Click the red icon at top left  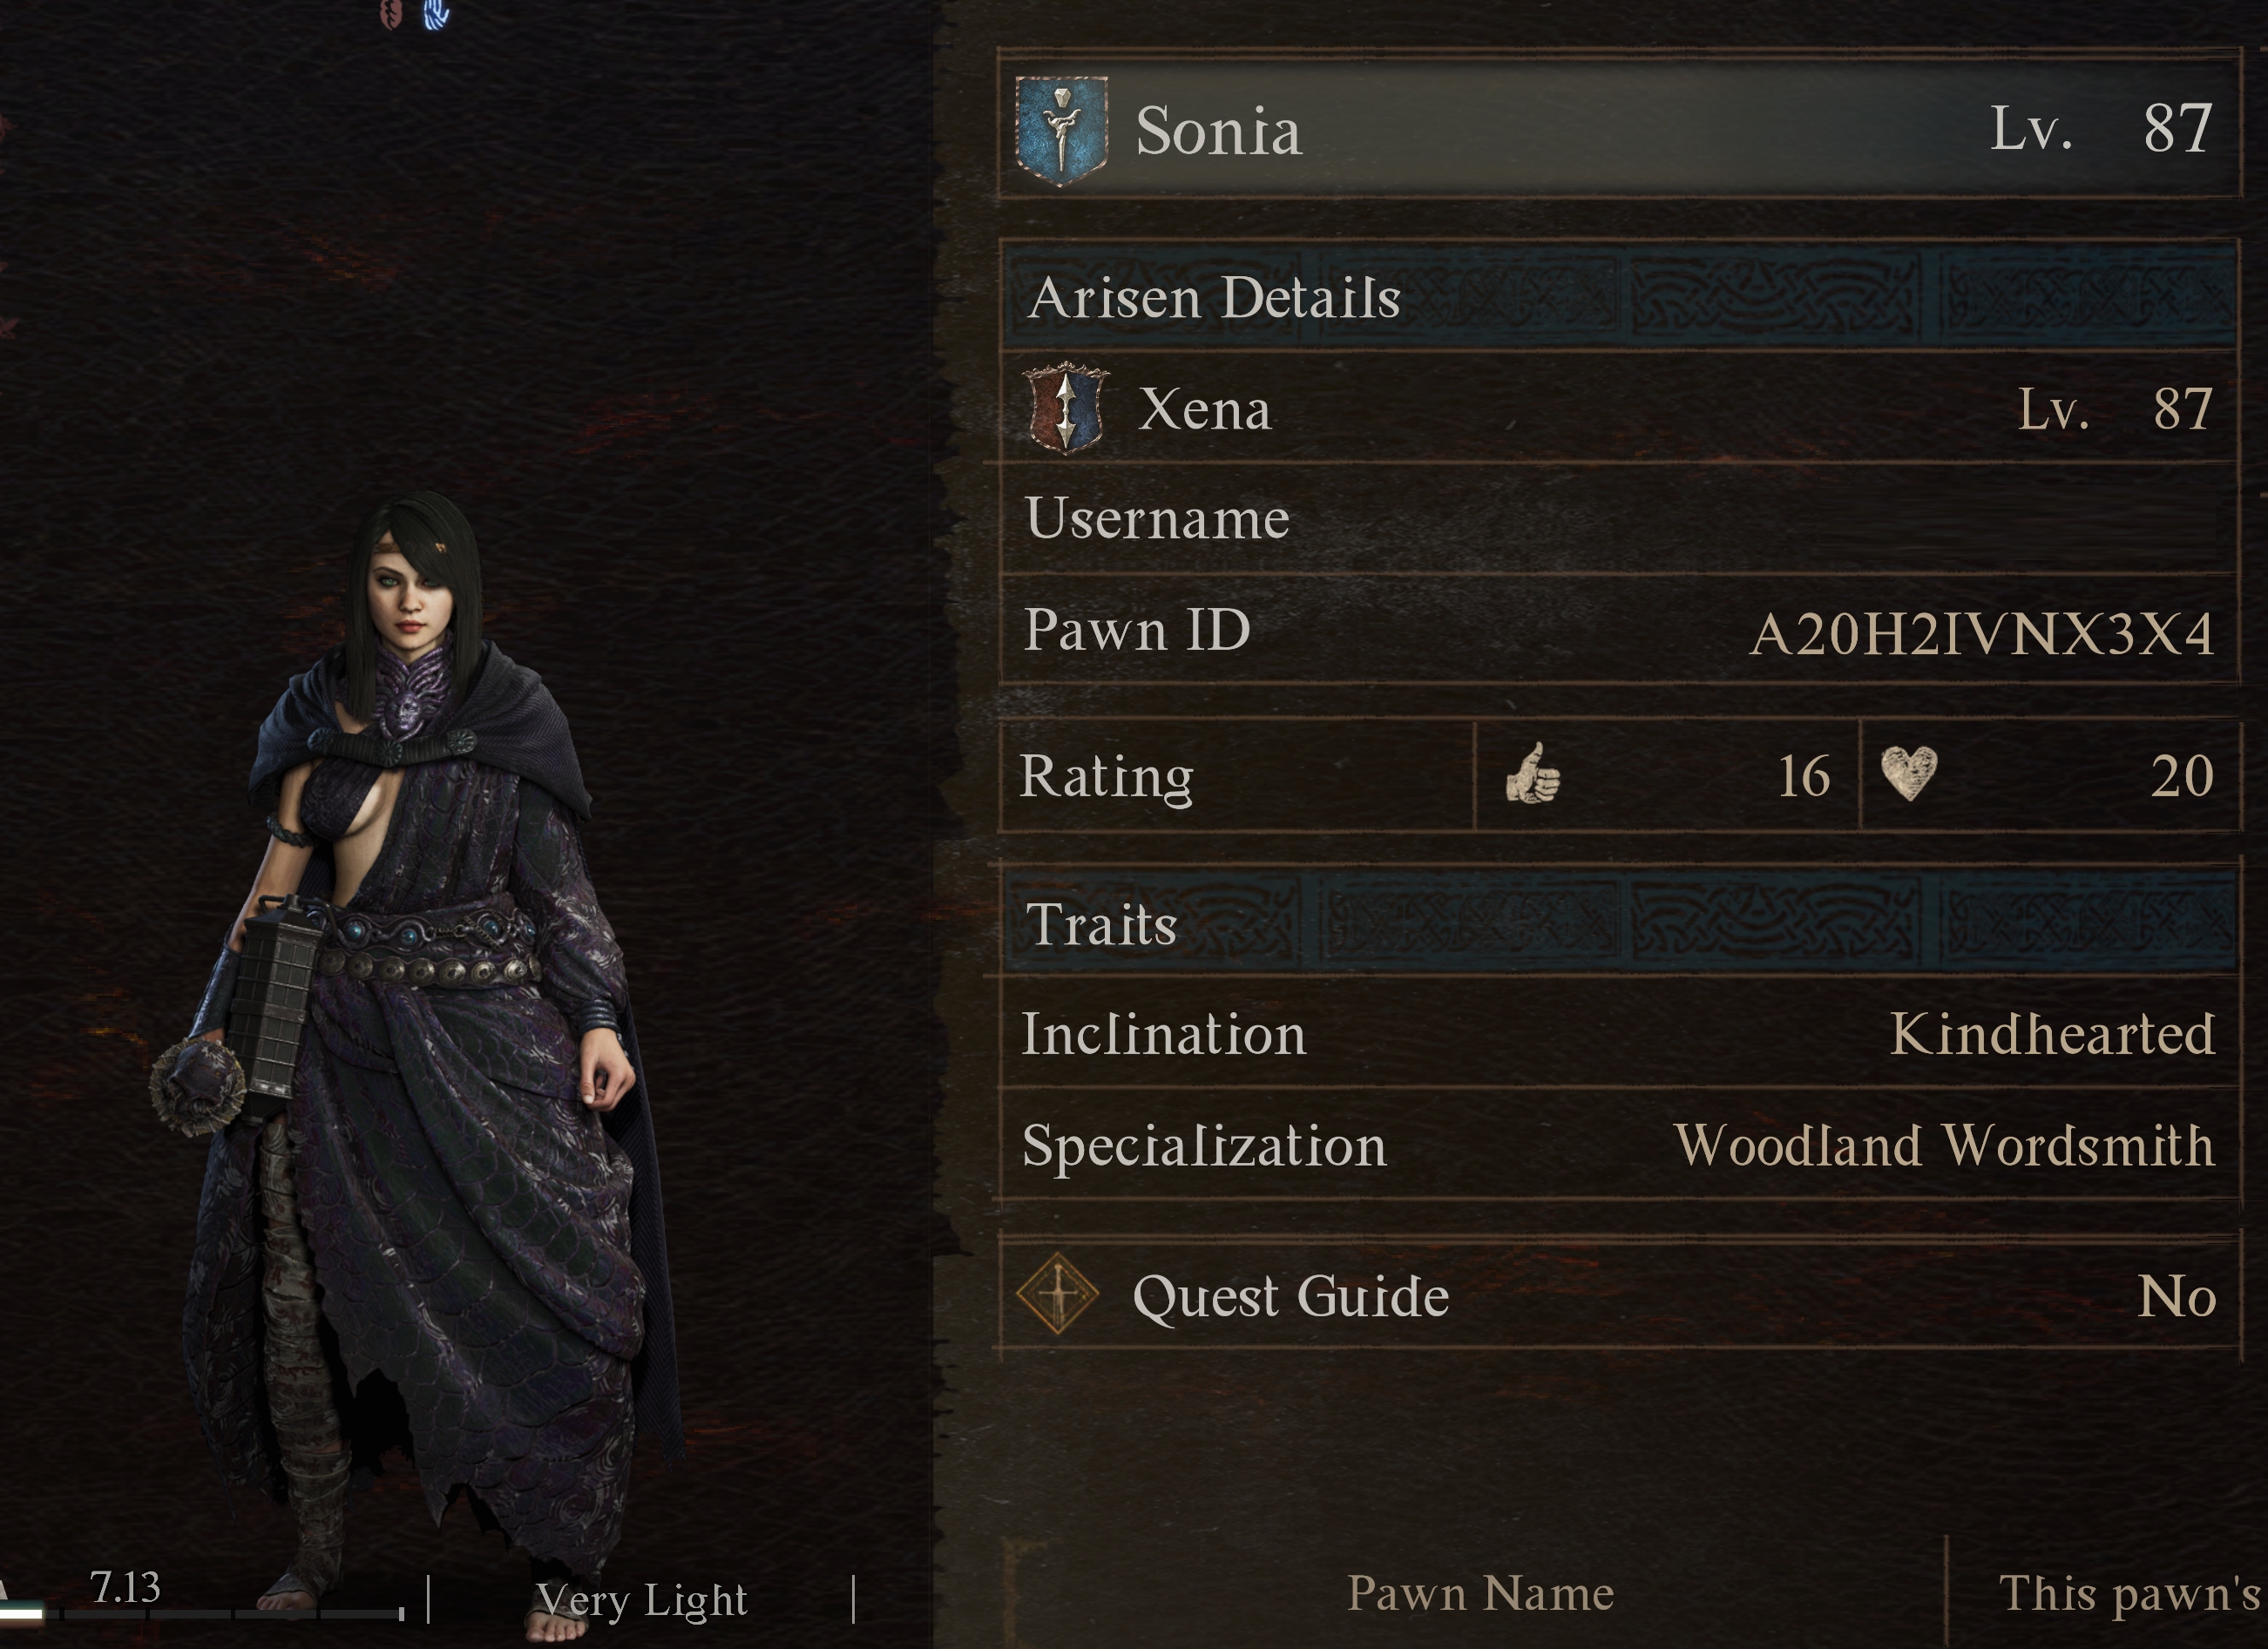(x=391, y=14)
